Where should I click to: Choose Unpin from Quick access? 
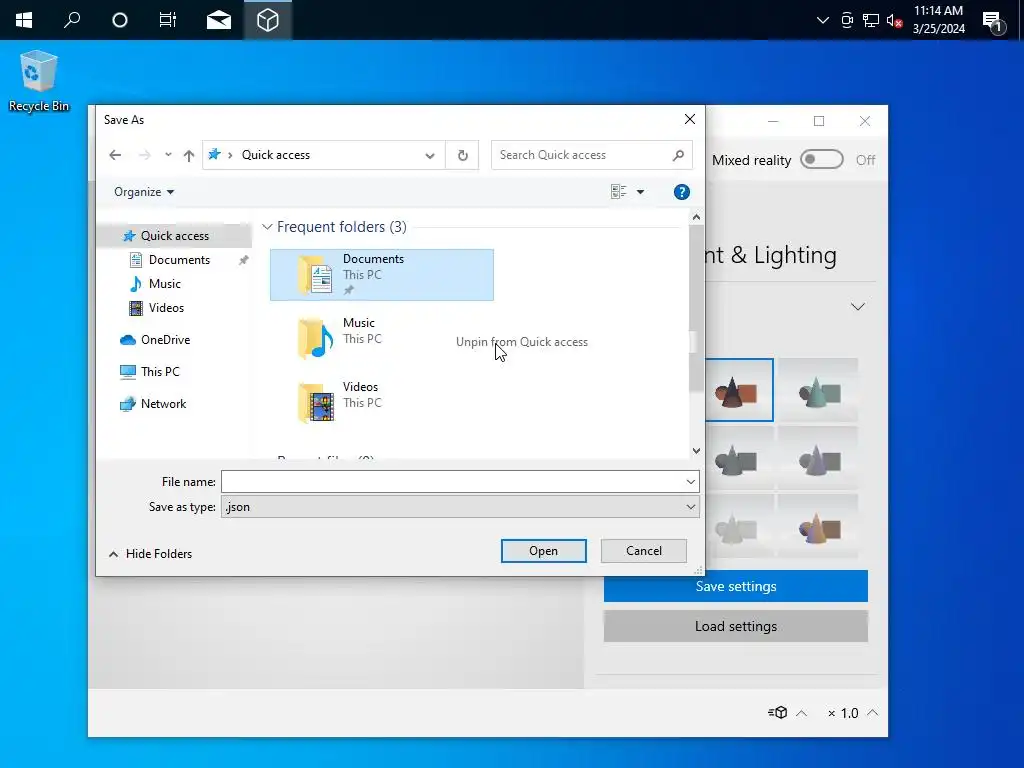click(521, 342)
